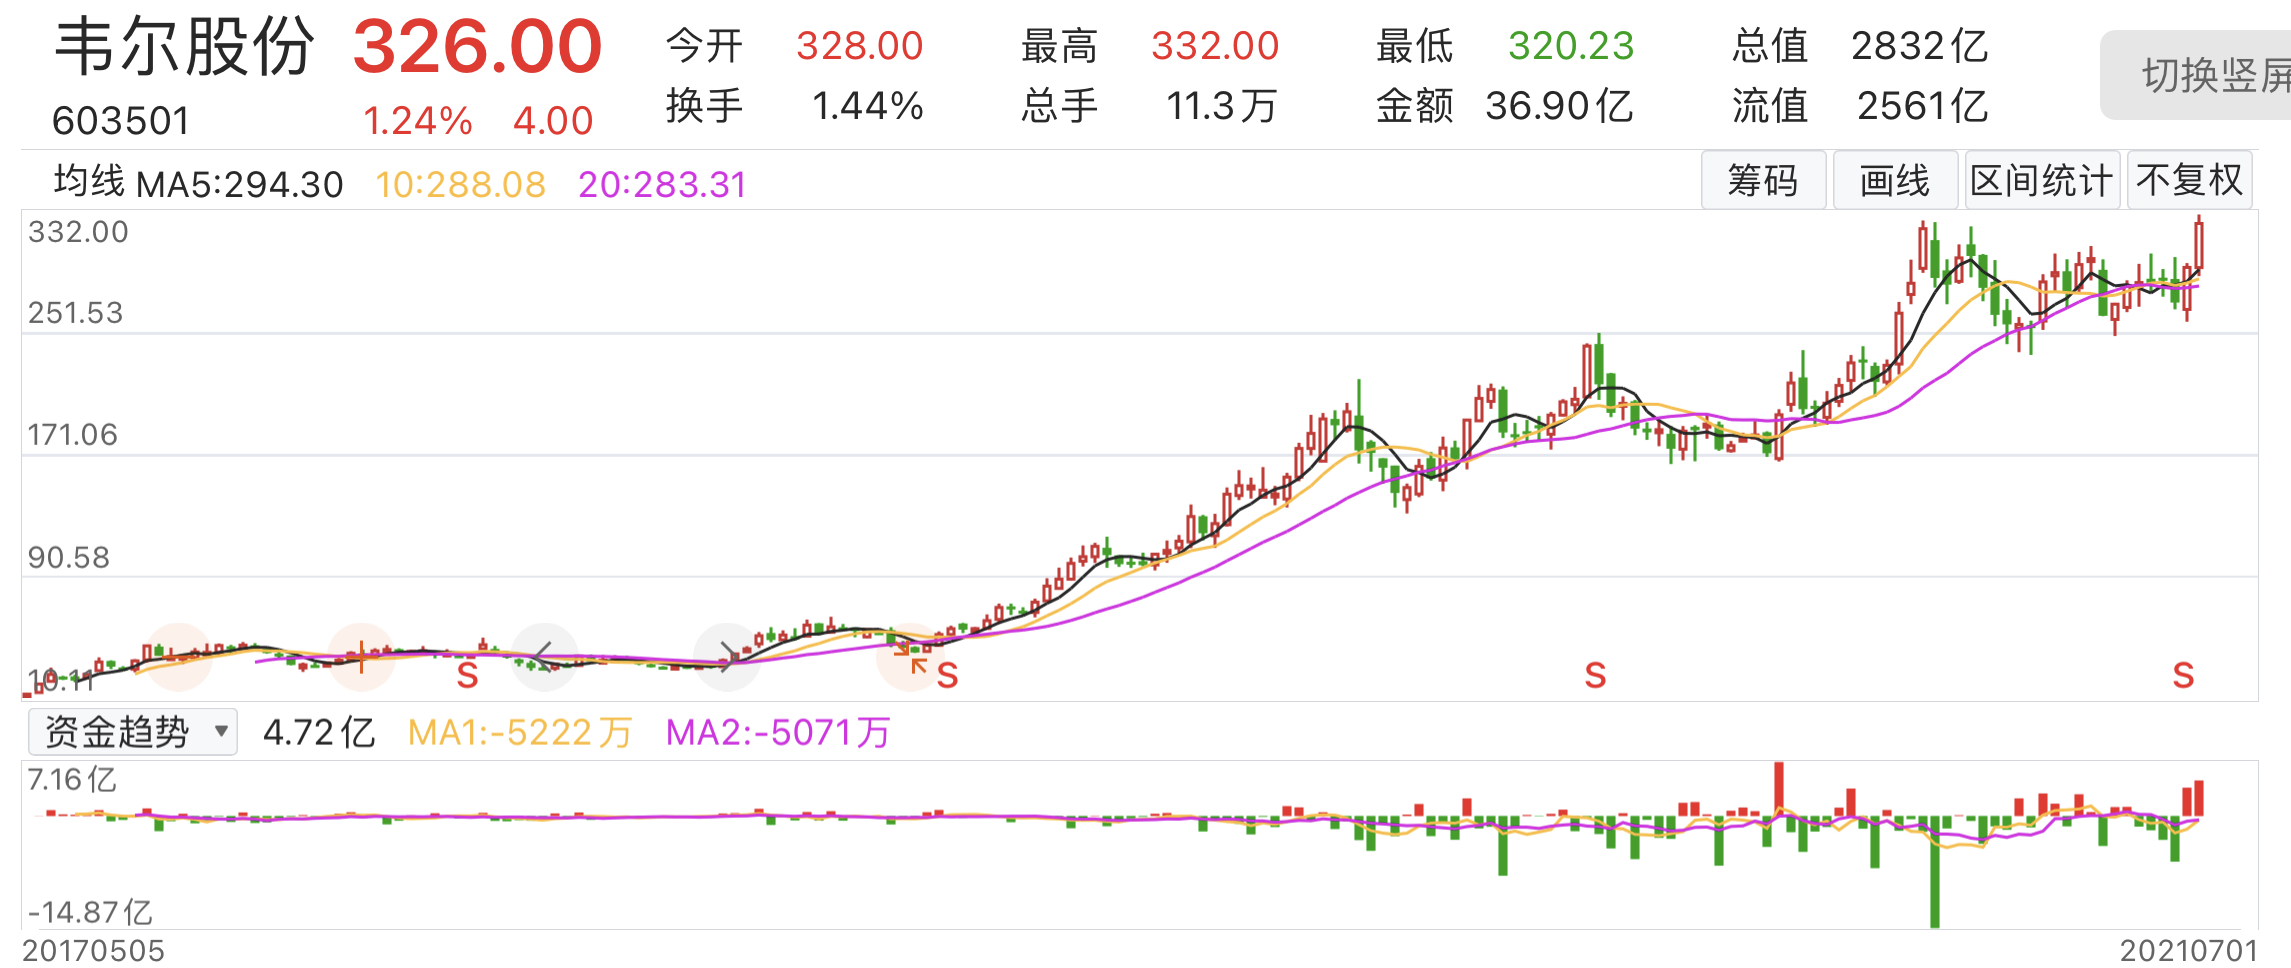
Task: Click the 今开 value 328.00
Action: (860, 46)
